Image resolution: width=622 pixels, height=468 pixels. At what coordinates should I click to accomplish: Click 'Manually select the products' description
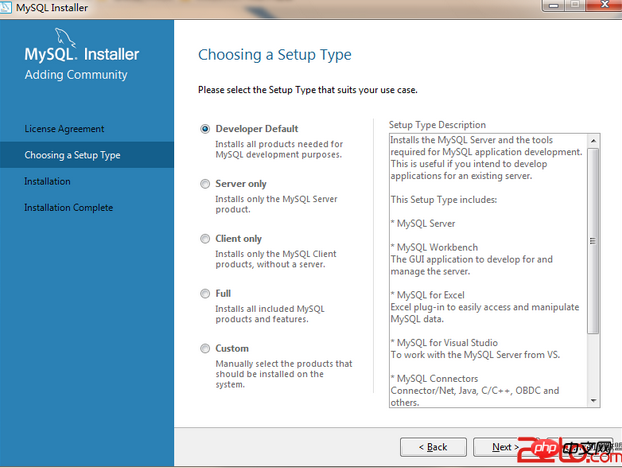(284, 374)
